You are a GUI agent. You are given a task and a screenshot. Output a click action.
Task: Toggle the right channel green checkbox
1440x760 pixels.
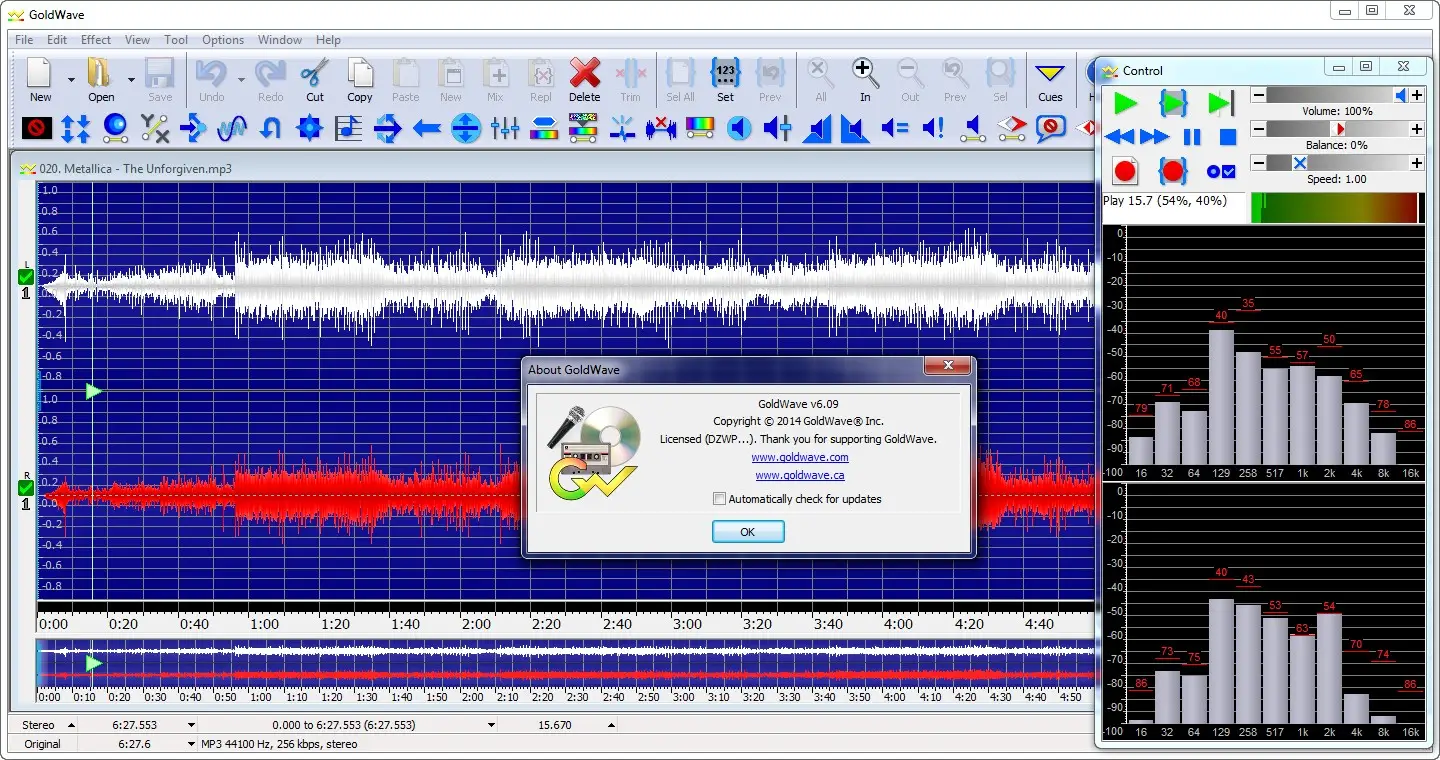point(26,488)
